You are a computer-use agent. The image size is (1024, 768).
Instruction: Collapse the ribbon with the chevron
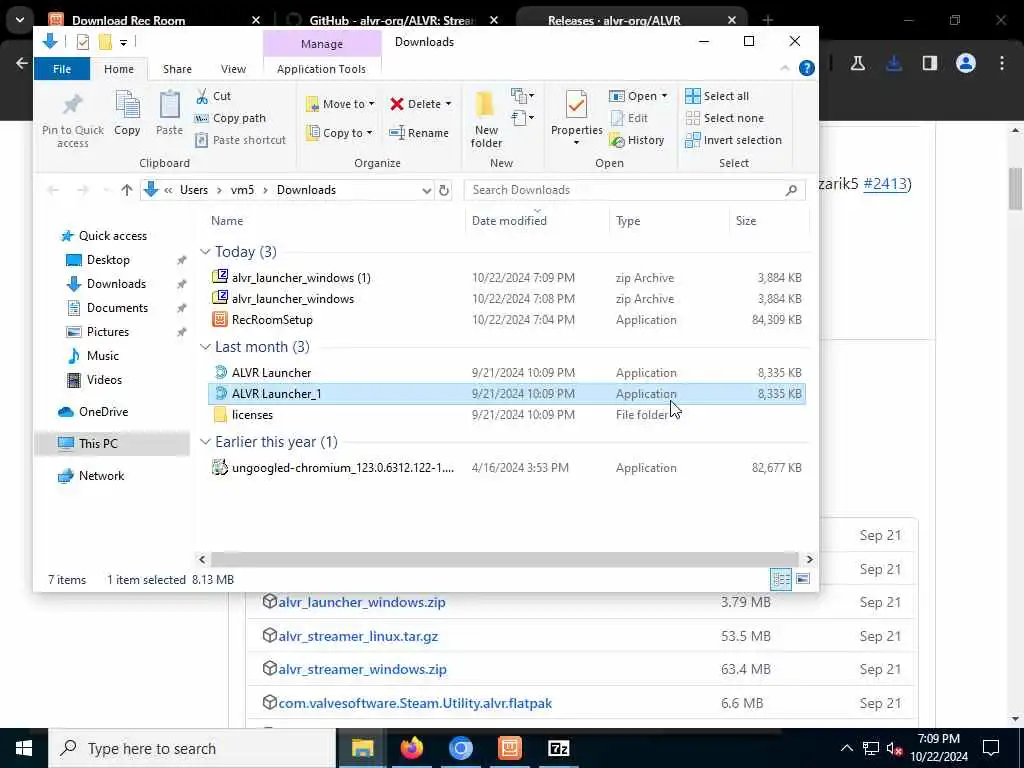click(785, 68)
